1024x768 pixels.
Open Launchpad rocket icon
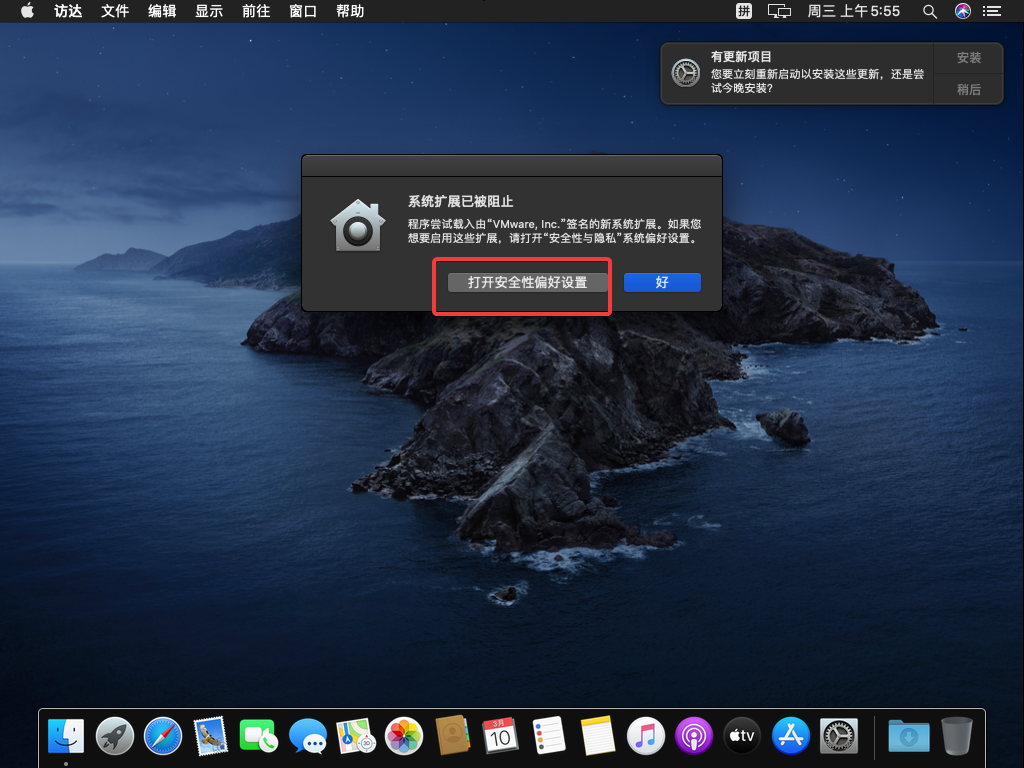click(115, 737)
